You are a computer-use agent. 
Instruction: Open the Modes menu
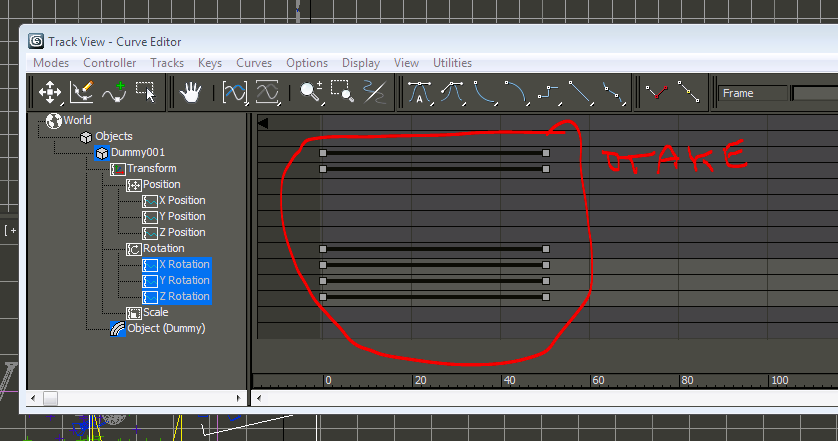click(51, 63)
